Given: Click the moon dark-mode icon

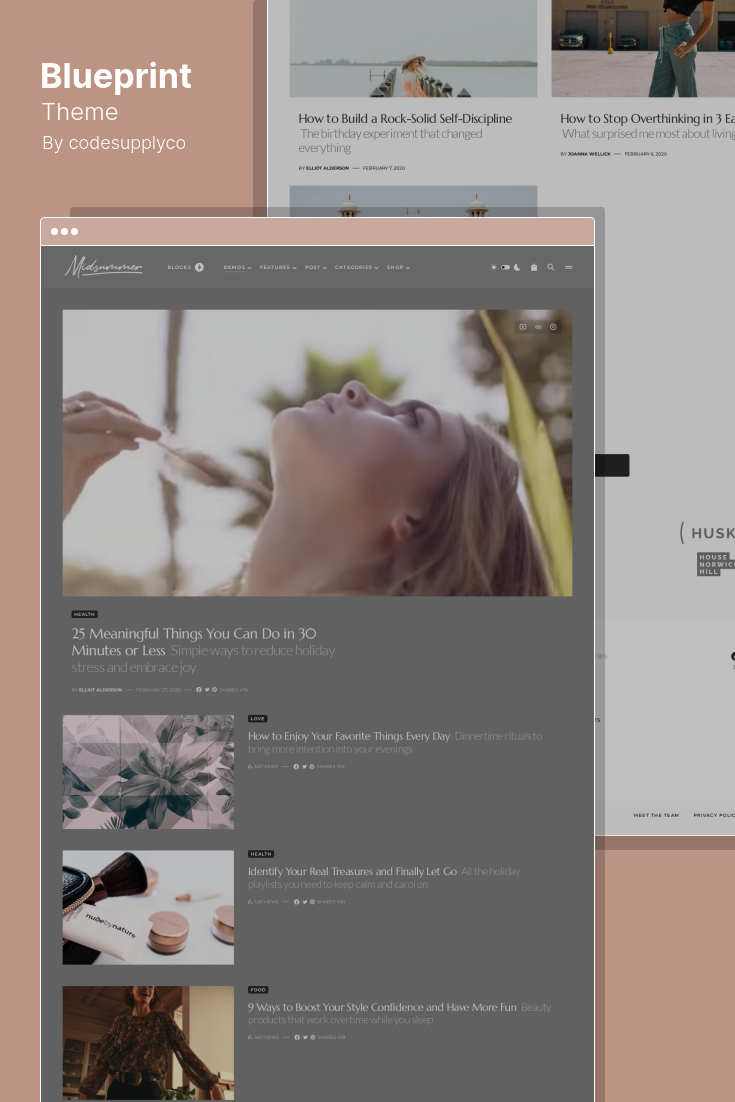Looking at the screenshot, I should [517, 267].
